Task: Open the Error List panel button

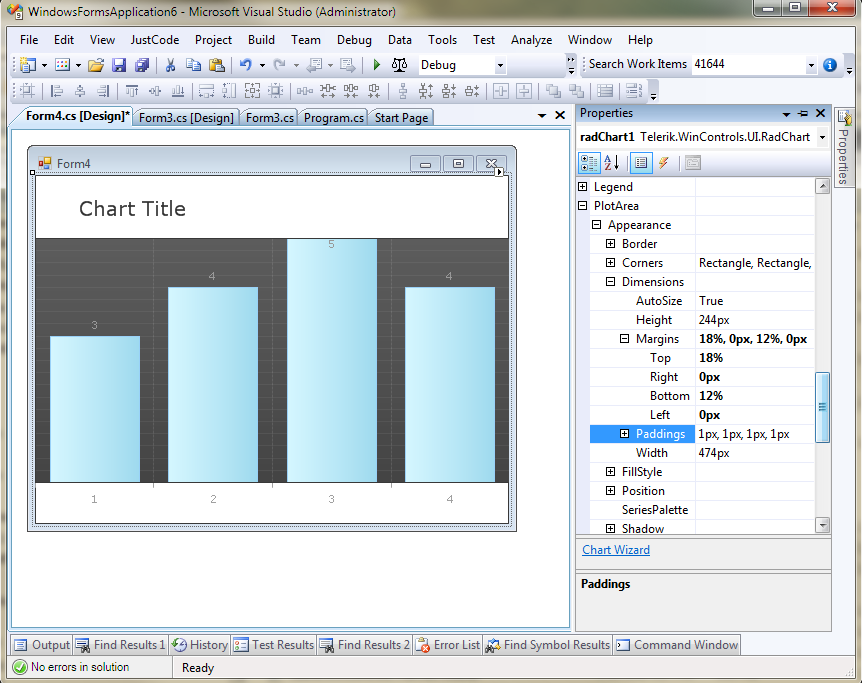Action: click(448, 645)
